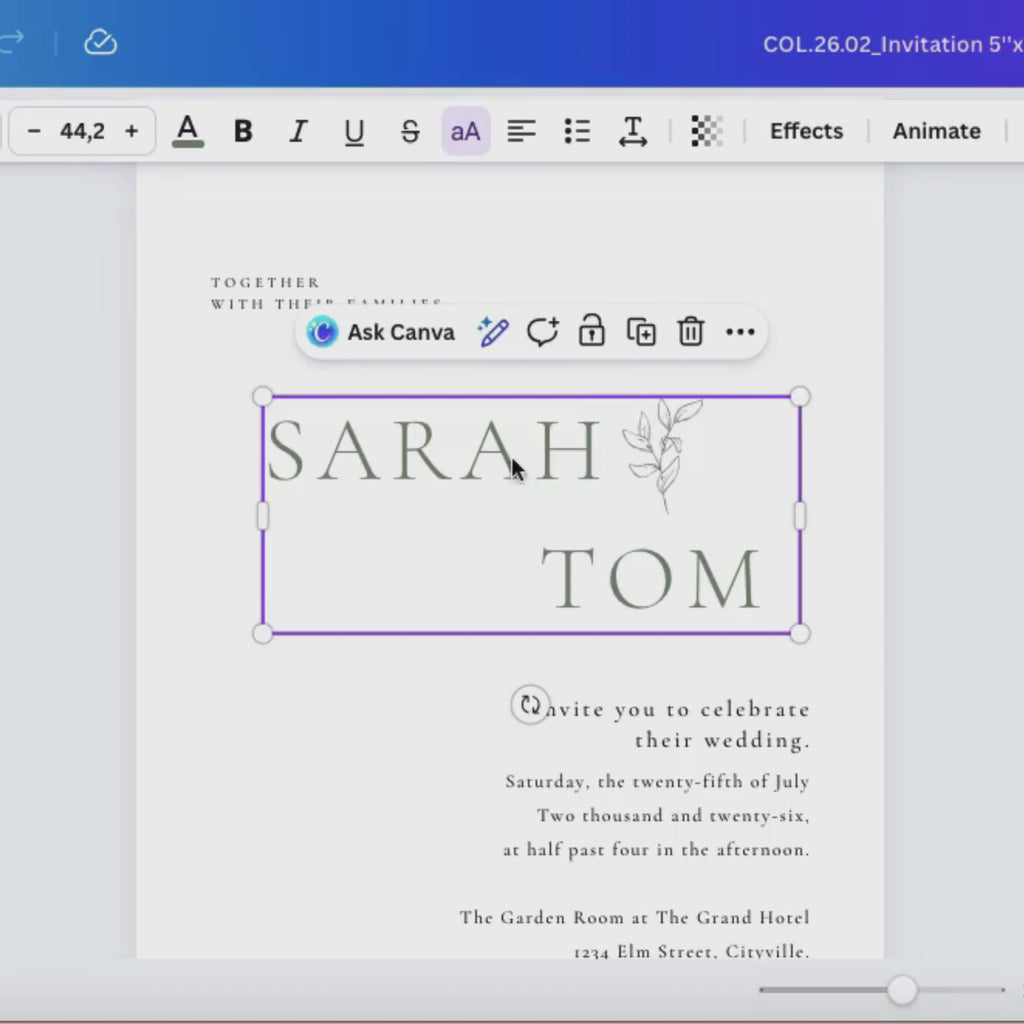Add a comment to the element

point(543,332)
